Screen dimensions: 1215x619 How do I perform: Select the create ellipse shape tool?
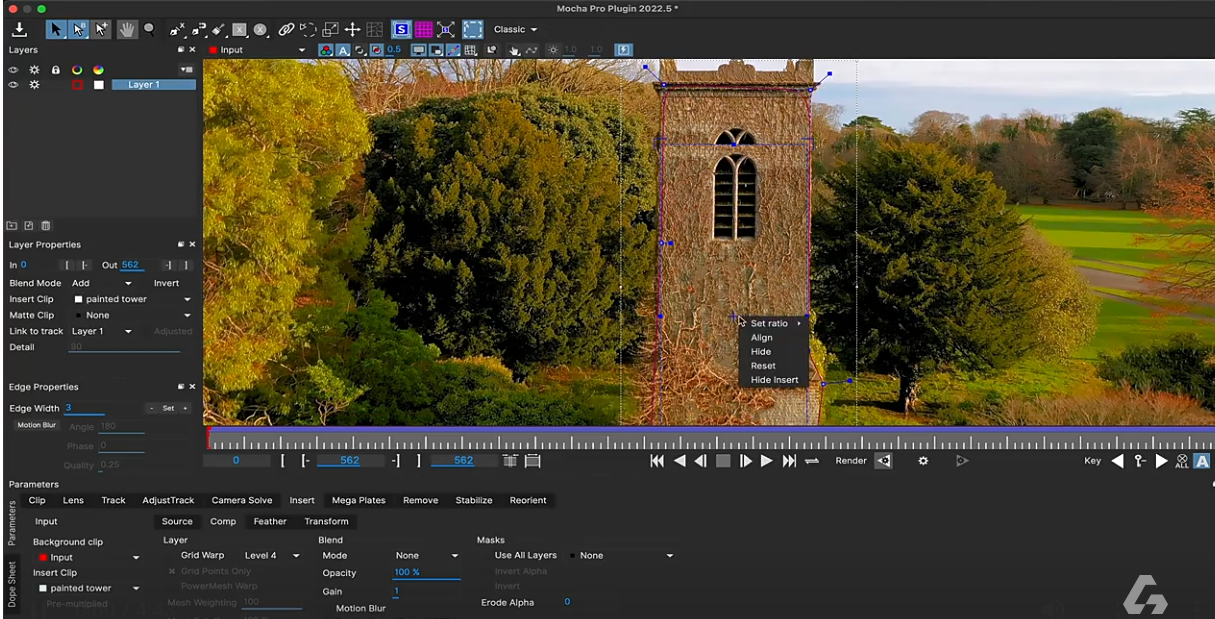(x=260, y=29)
